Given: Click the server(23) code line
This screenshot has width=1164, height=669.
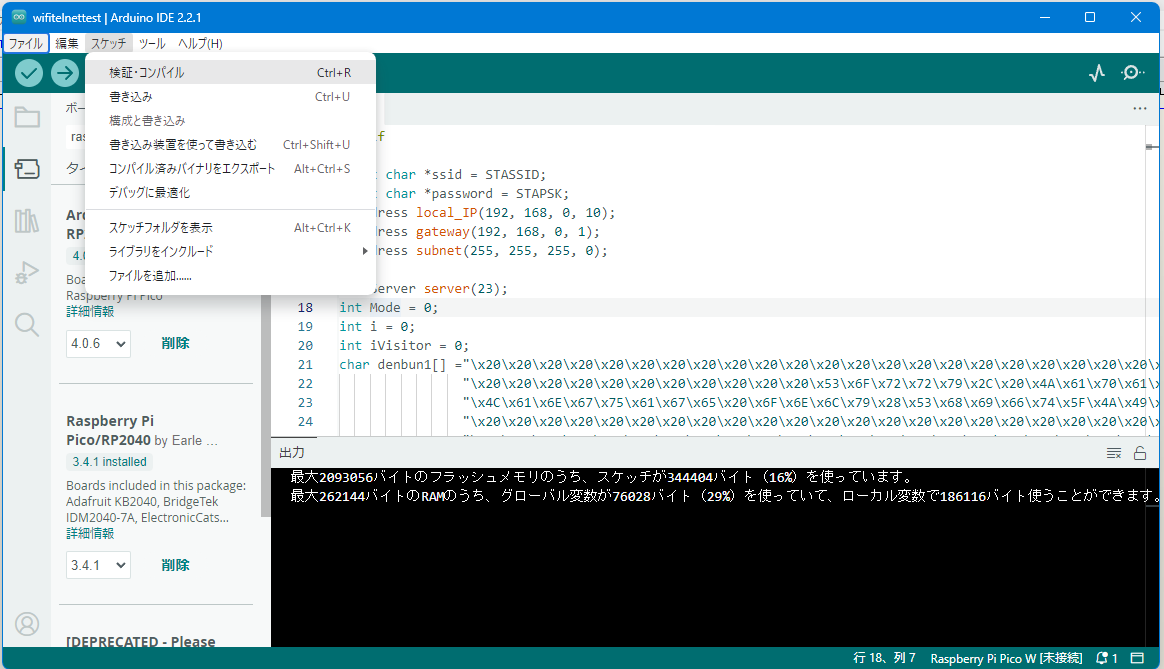Looking at the screenshot, I should coord(442,289).
